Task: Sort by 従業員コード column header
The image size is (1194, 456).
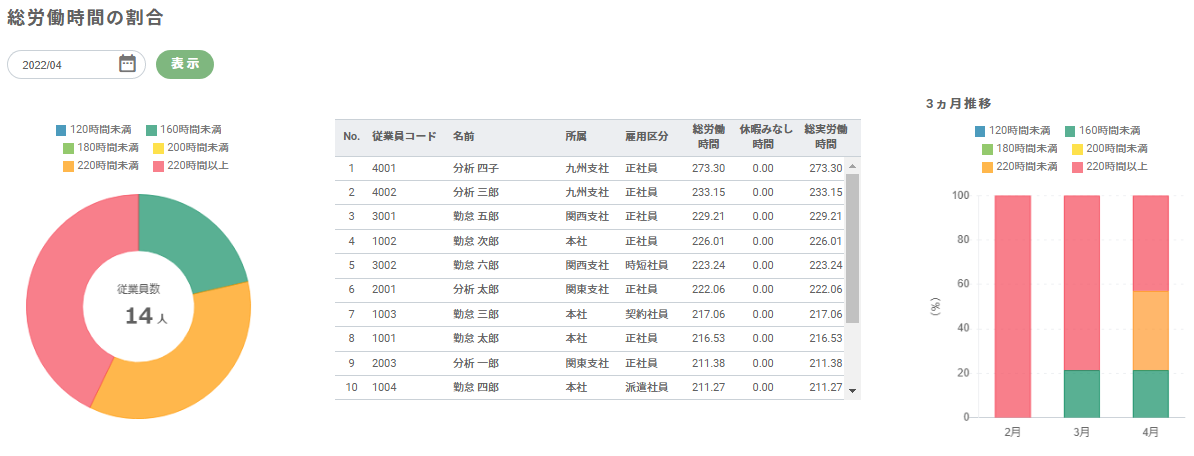Action: tap(404, 137)
